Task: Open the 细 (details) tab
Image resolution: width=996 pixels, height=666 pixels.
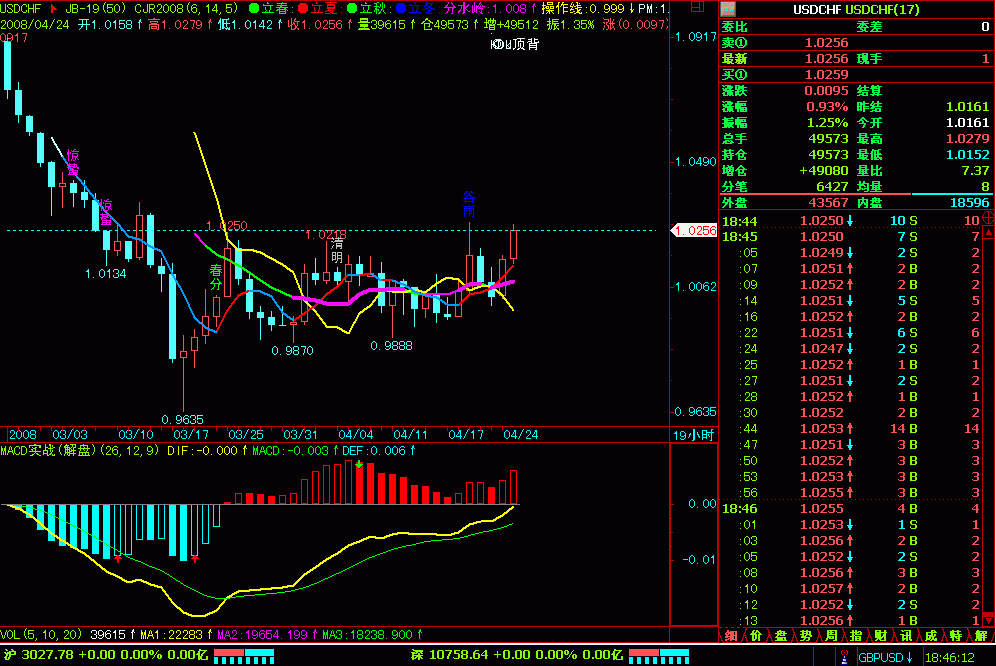Action: [x=730, y=635]
